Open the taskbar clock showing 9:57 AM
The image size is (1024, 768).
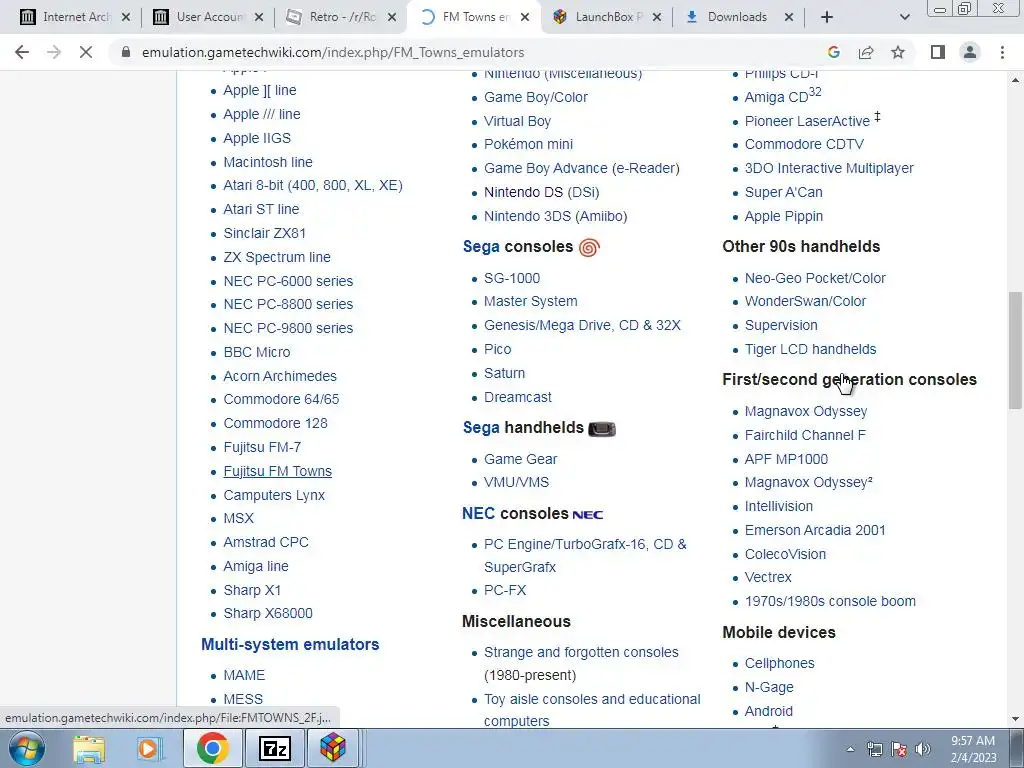pyautogui.click(x=973, y=749)
